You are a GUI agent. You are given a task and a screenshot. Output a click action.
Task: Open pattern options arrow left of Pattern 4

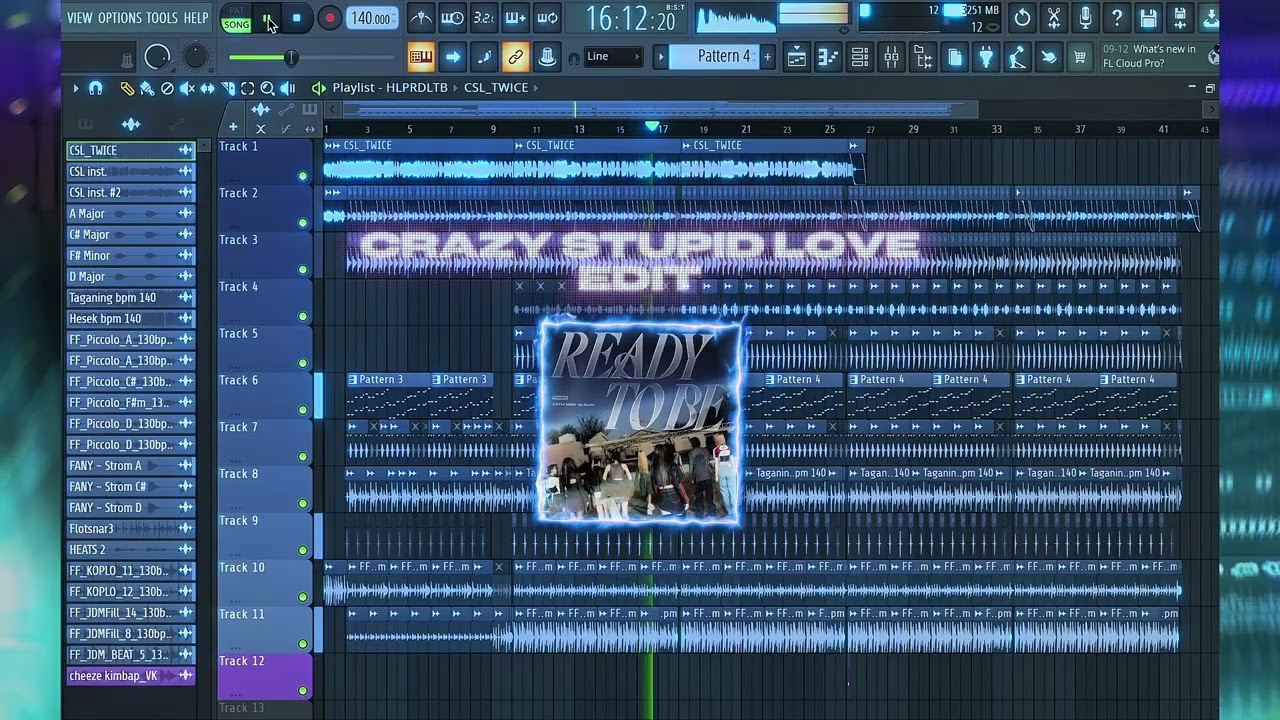pyautogui.click(x=660, y=57)
